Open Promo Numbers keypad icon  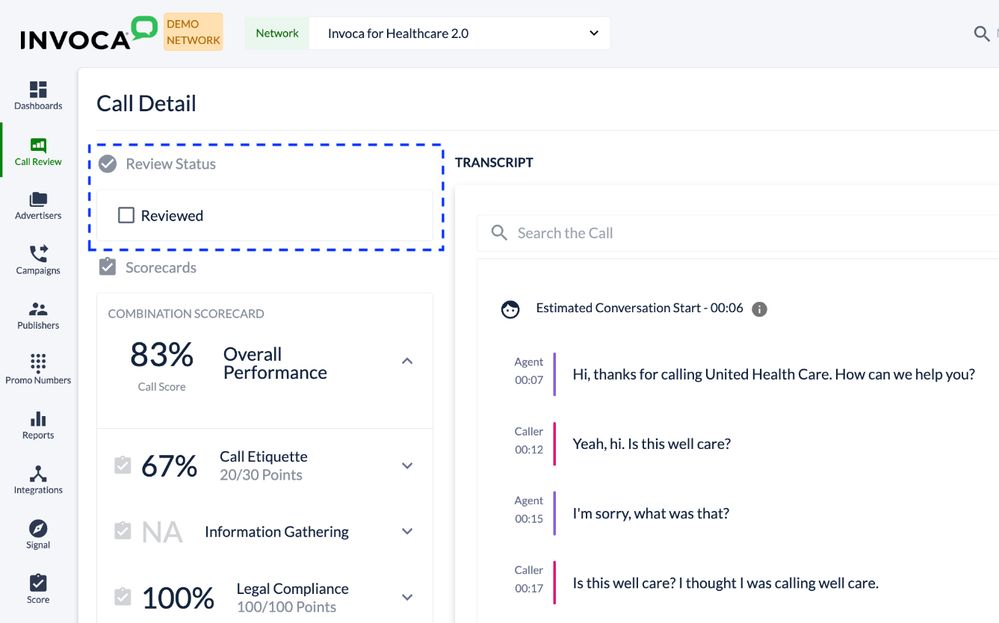tap(38, 365)
